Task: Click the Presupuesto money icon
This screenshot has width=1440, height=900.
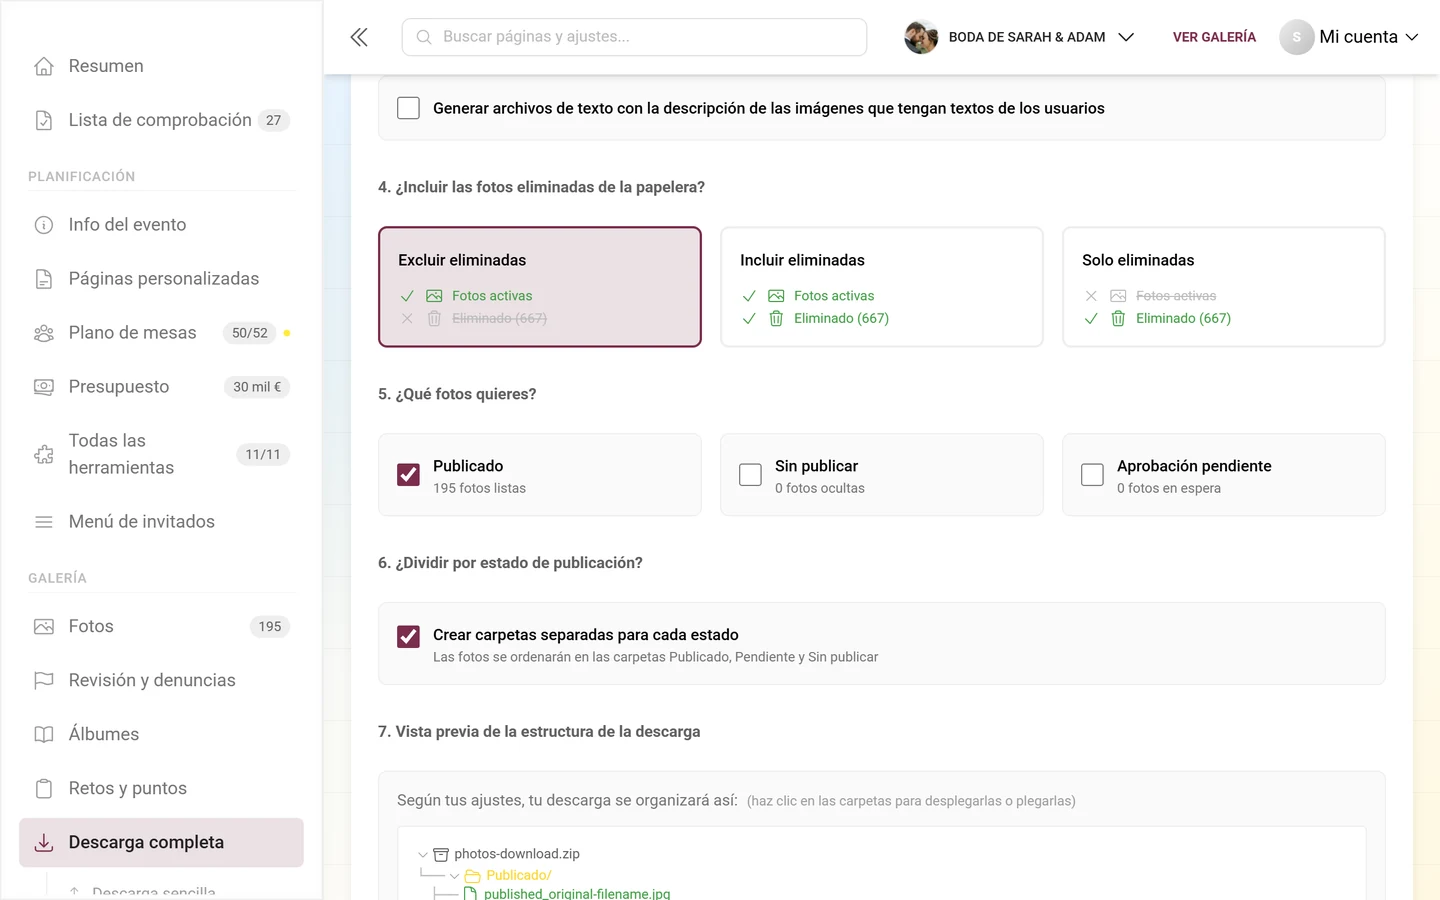Action: coord(44,387)
